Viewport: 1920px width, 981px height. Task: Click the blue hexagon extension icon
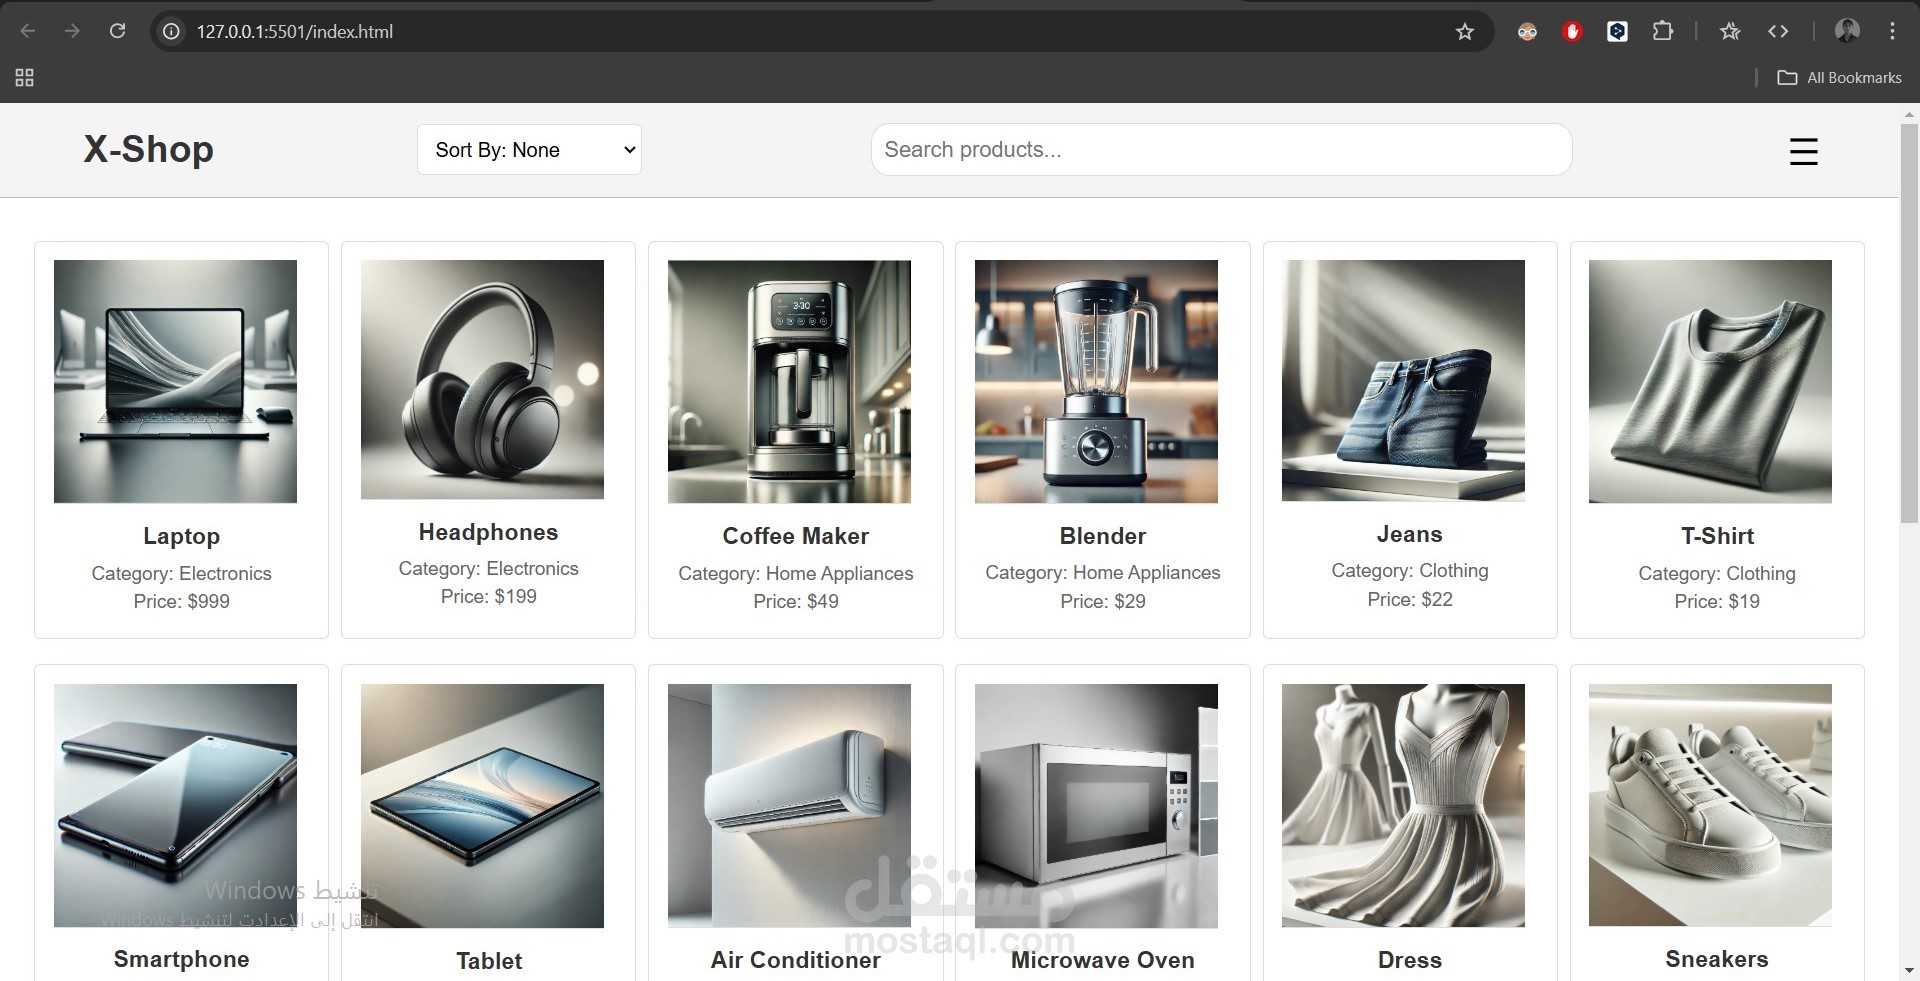point(1617,32)
